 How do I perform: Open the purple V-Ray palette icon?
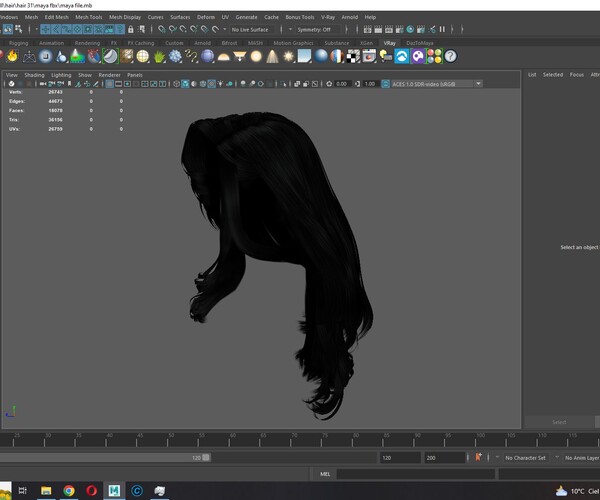click(x=418, y=56)
